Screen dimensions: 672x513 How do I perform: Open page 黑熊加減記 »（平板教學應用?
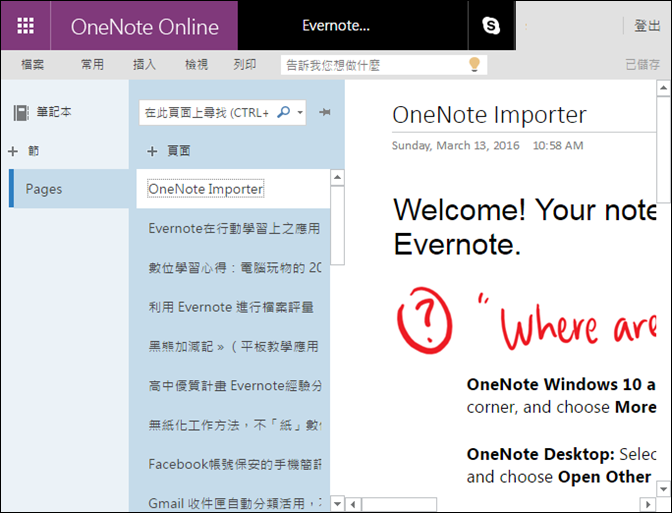pyautogui.click(x=233, y=346)
